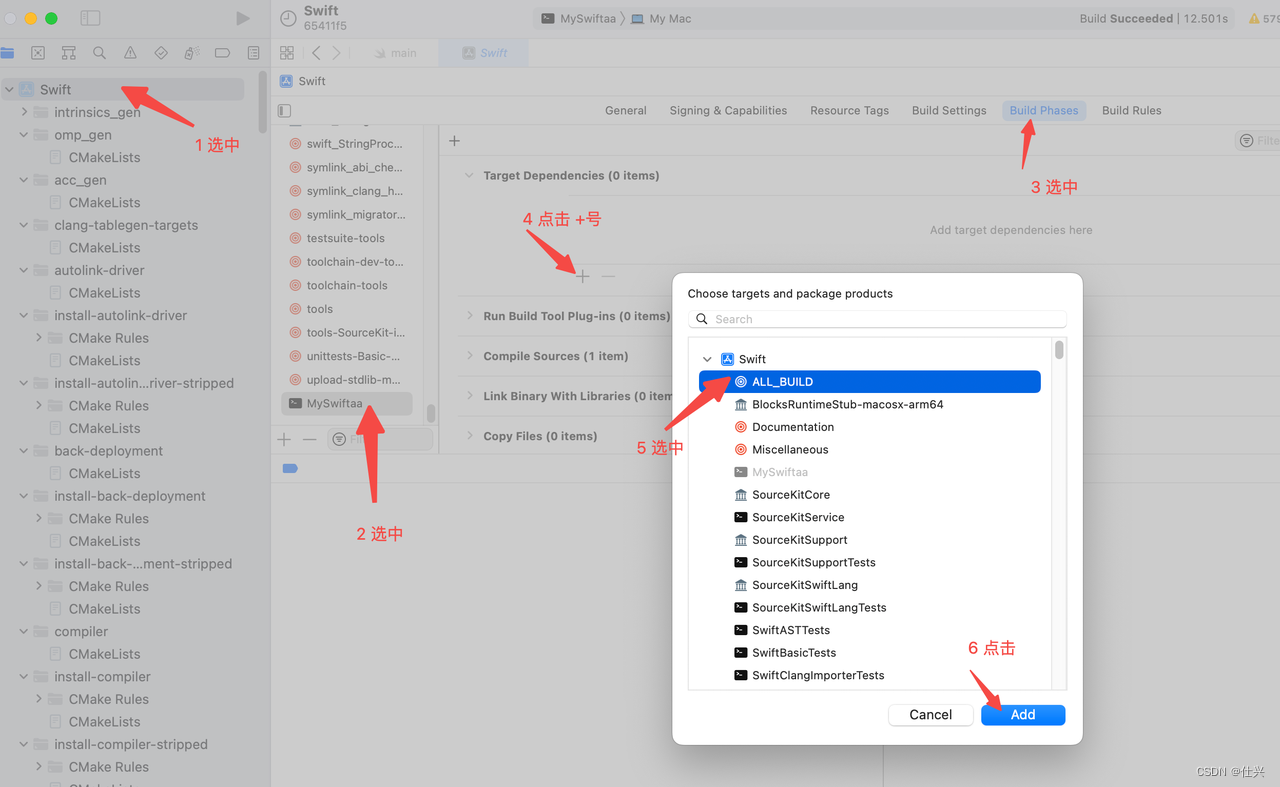Open the Source Control navigator icon
The height and width of the screenshot is (787, 1280).
click(38, 53)
